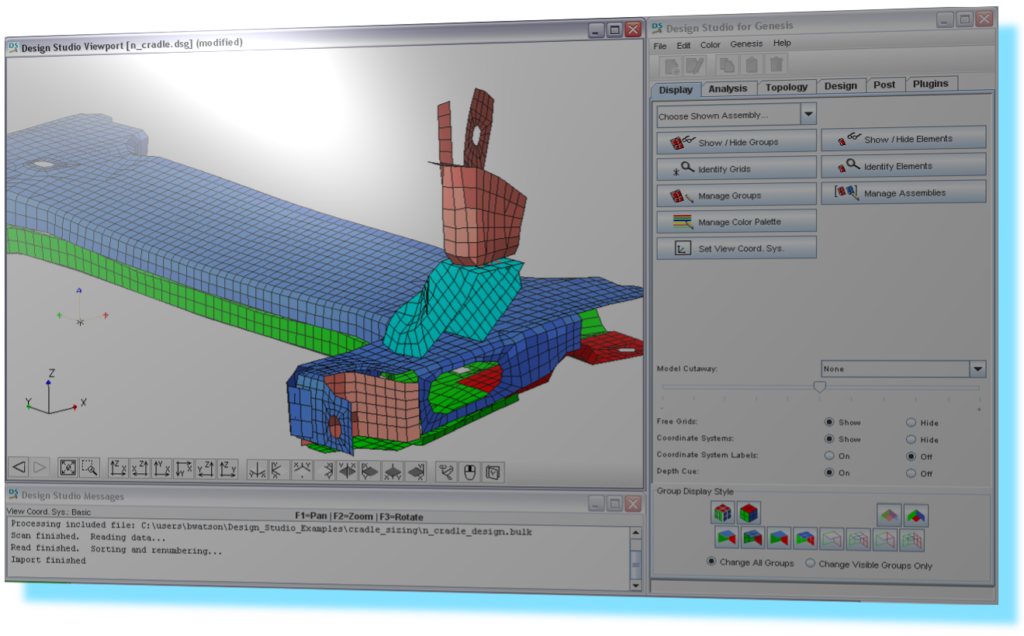Click the copy icon in Design Studio toolbar
1024x636 pixels.
click(726, 65)
